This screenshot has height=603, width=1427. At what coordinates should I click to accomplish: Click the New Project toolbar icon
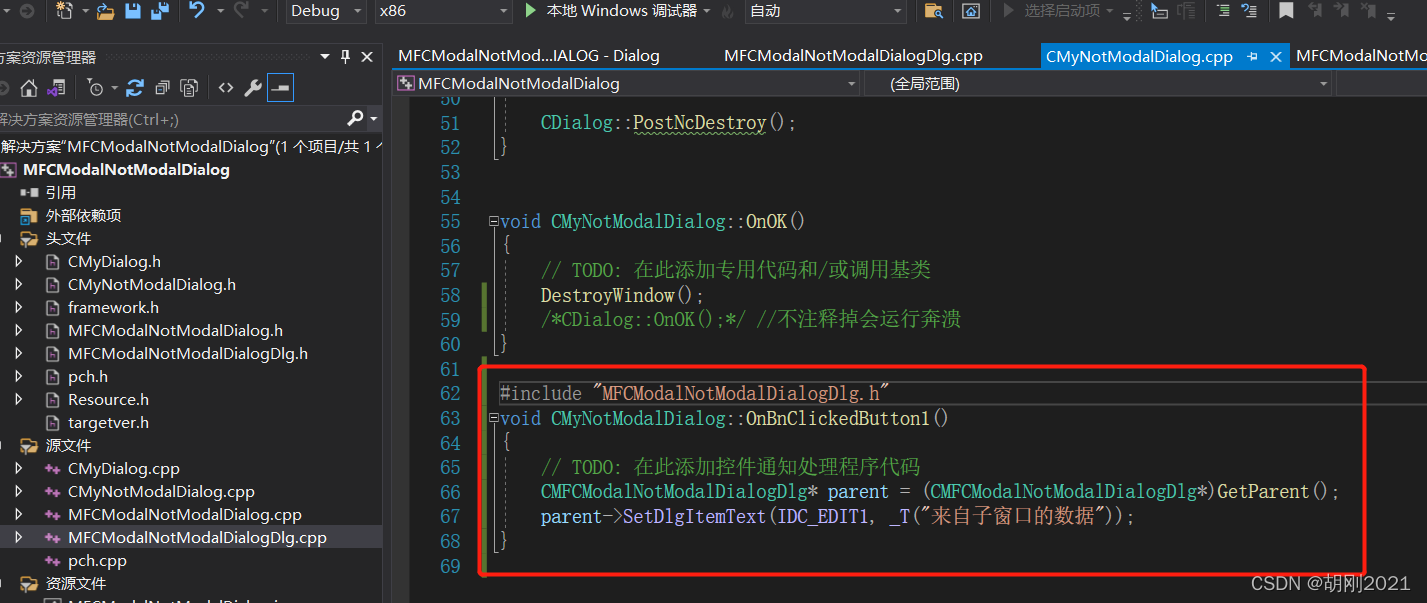tap(65, 11)
